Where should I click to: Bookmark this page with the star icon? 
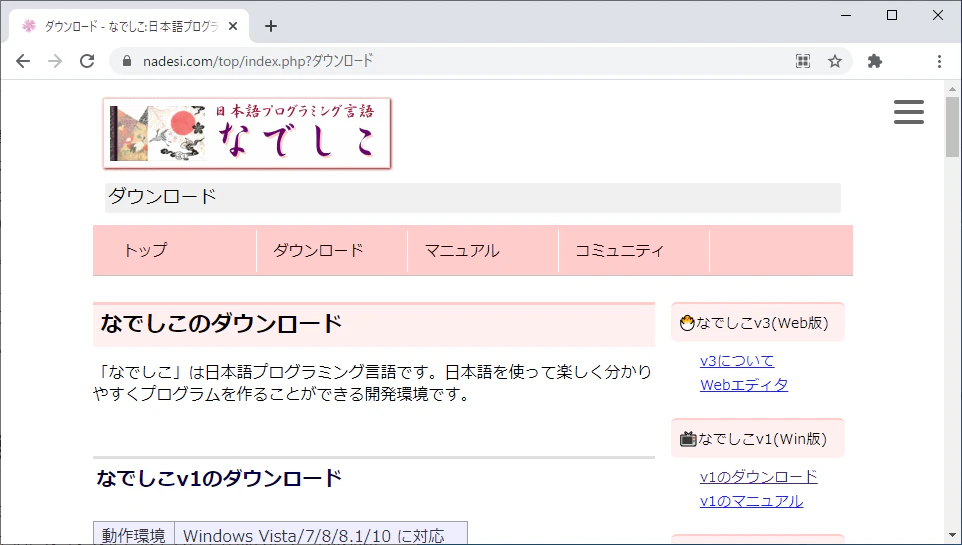click(x=834, y=61)
